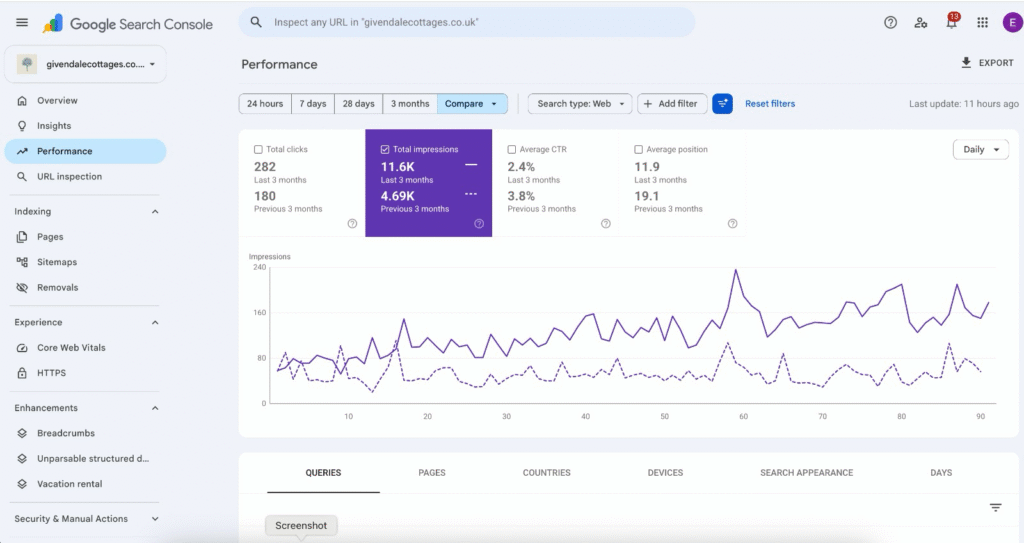This screenshot has width=1024, height=543.
Task: Click the URL inspection search field
Action: (x=467, y=22)
